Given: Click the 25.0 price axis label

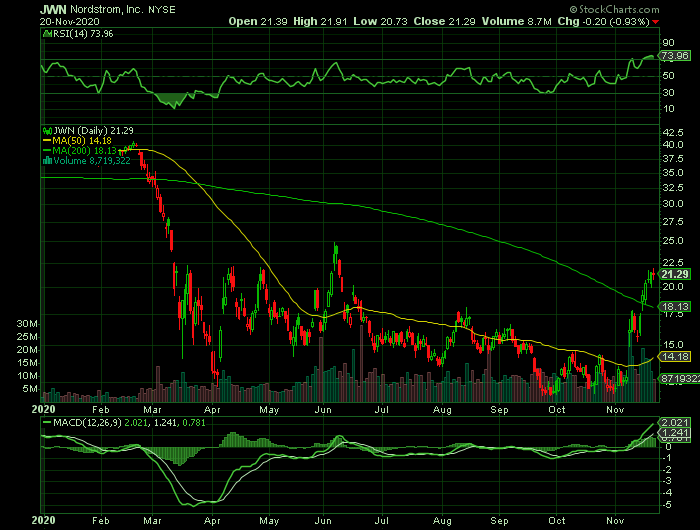Looking at the screenshot, I should [673, 241].
